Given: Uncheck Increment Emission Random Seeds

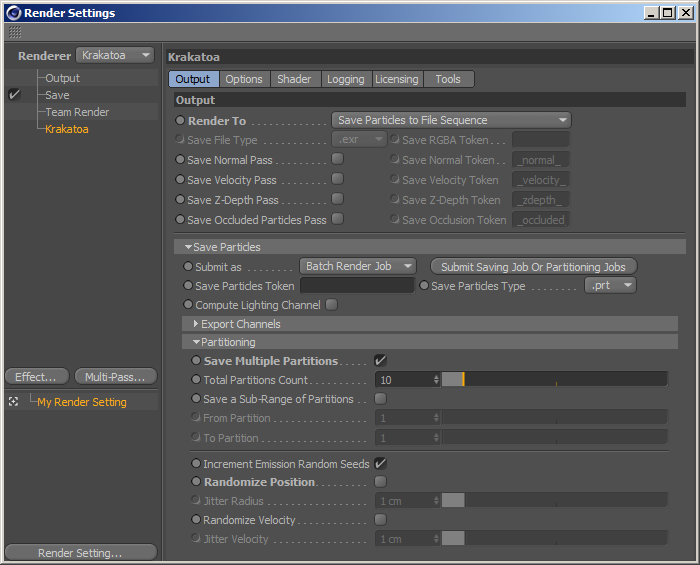Looking at the screenshot, I should 380,464.
